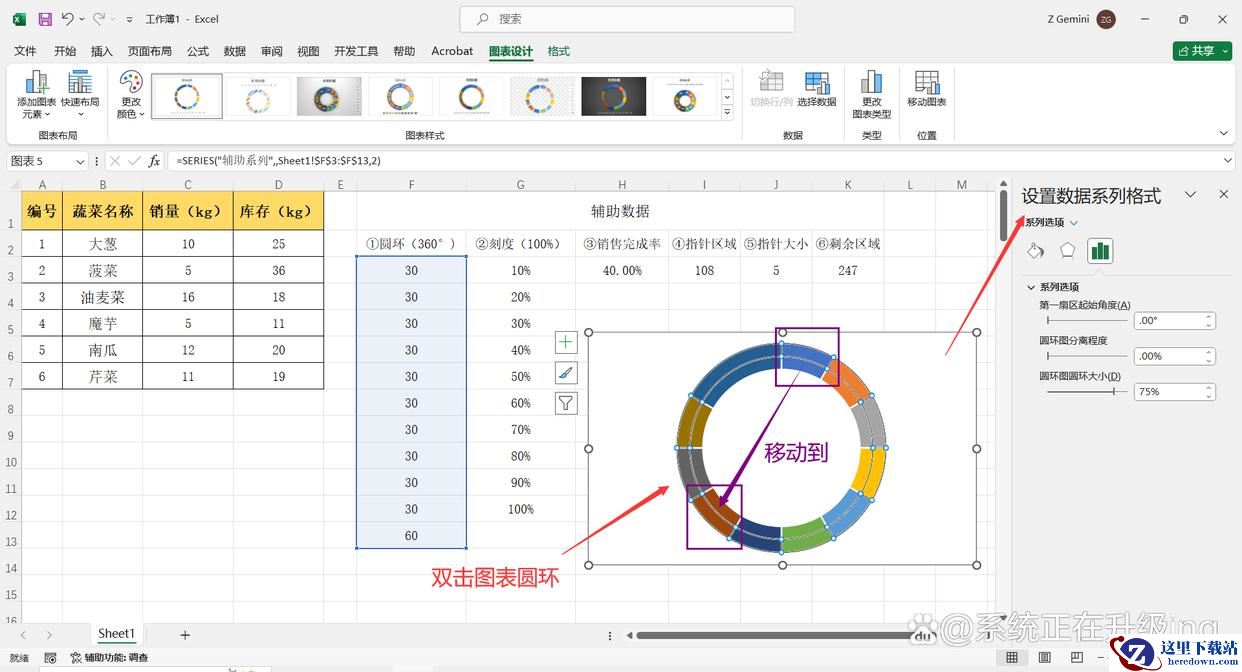
Task: Switch to the 格式 ribbon tab
Action: 559,51
